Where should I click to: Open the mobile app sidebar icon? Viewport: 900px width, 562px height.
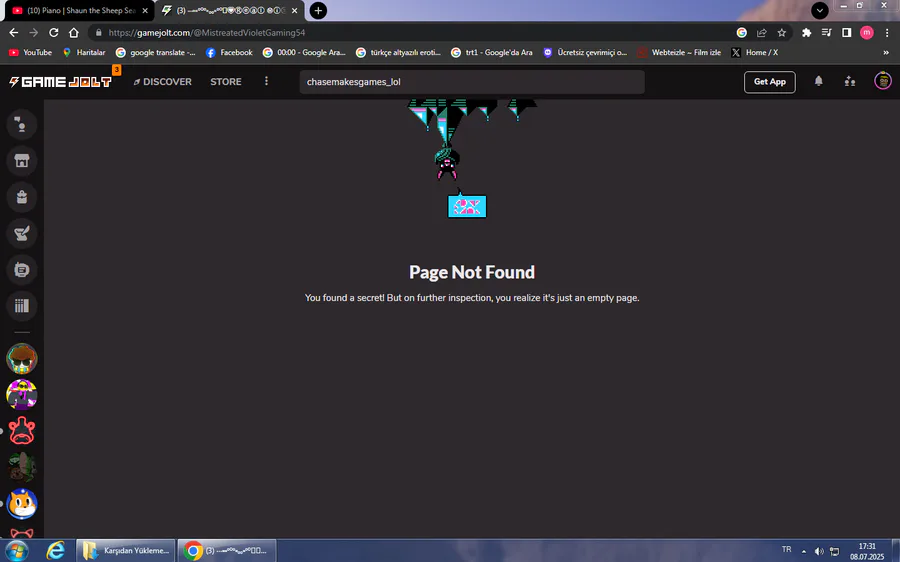tap(22, 269)
